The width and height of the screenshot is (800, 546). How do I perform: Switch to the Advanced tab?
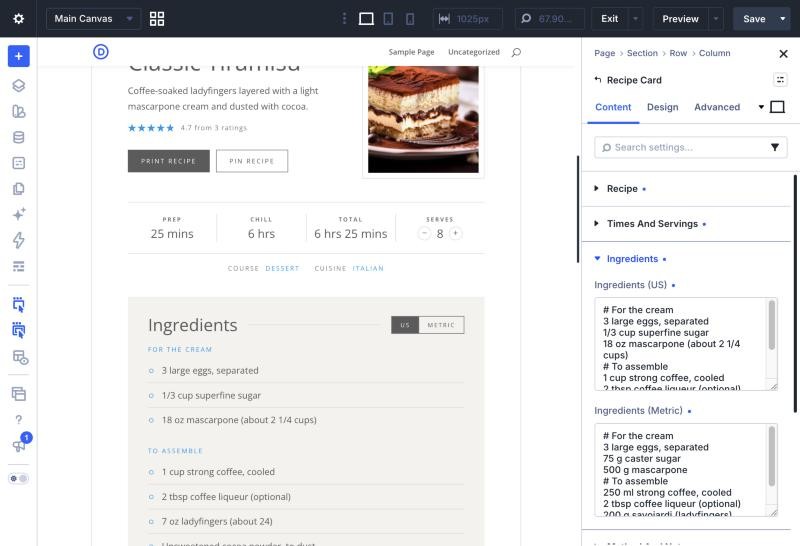tap(716, 107)
